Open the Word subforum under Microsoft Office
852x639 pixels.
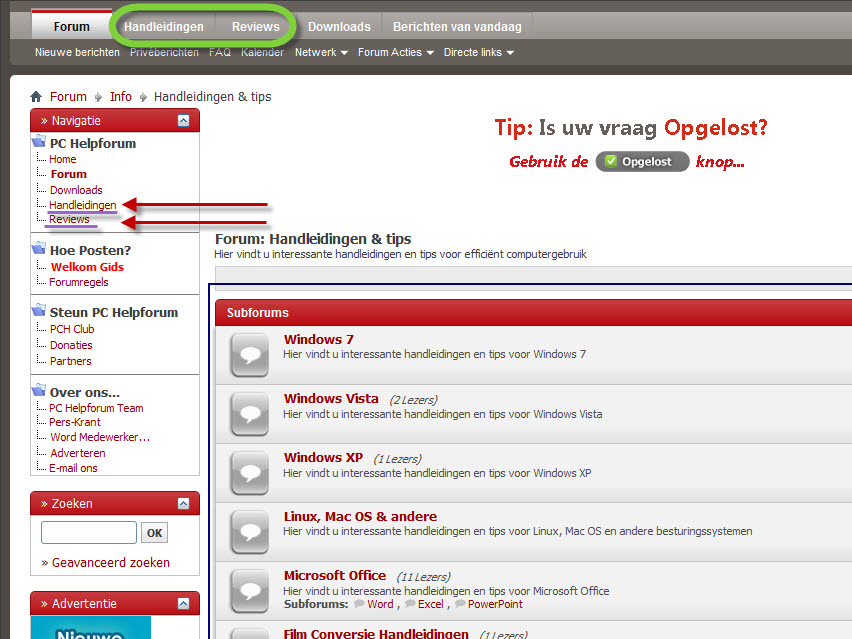pos(380,604)
